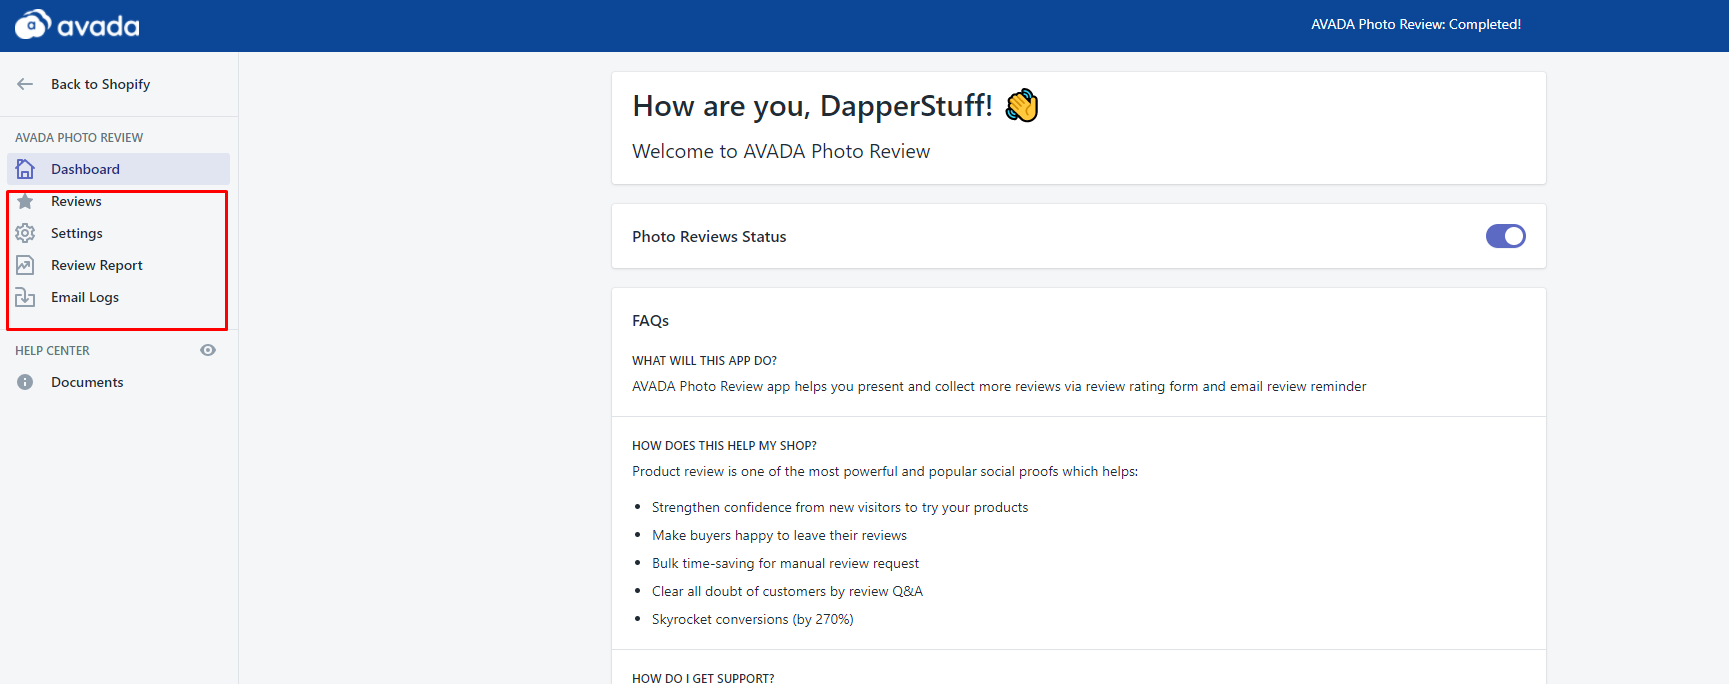Toggle Help Center visibility eye icon

(x=208, y=350)
